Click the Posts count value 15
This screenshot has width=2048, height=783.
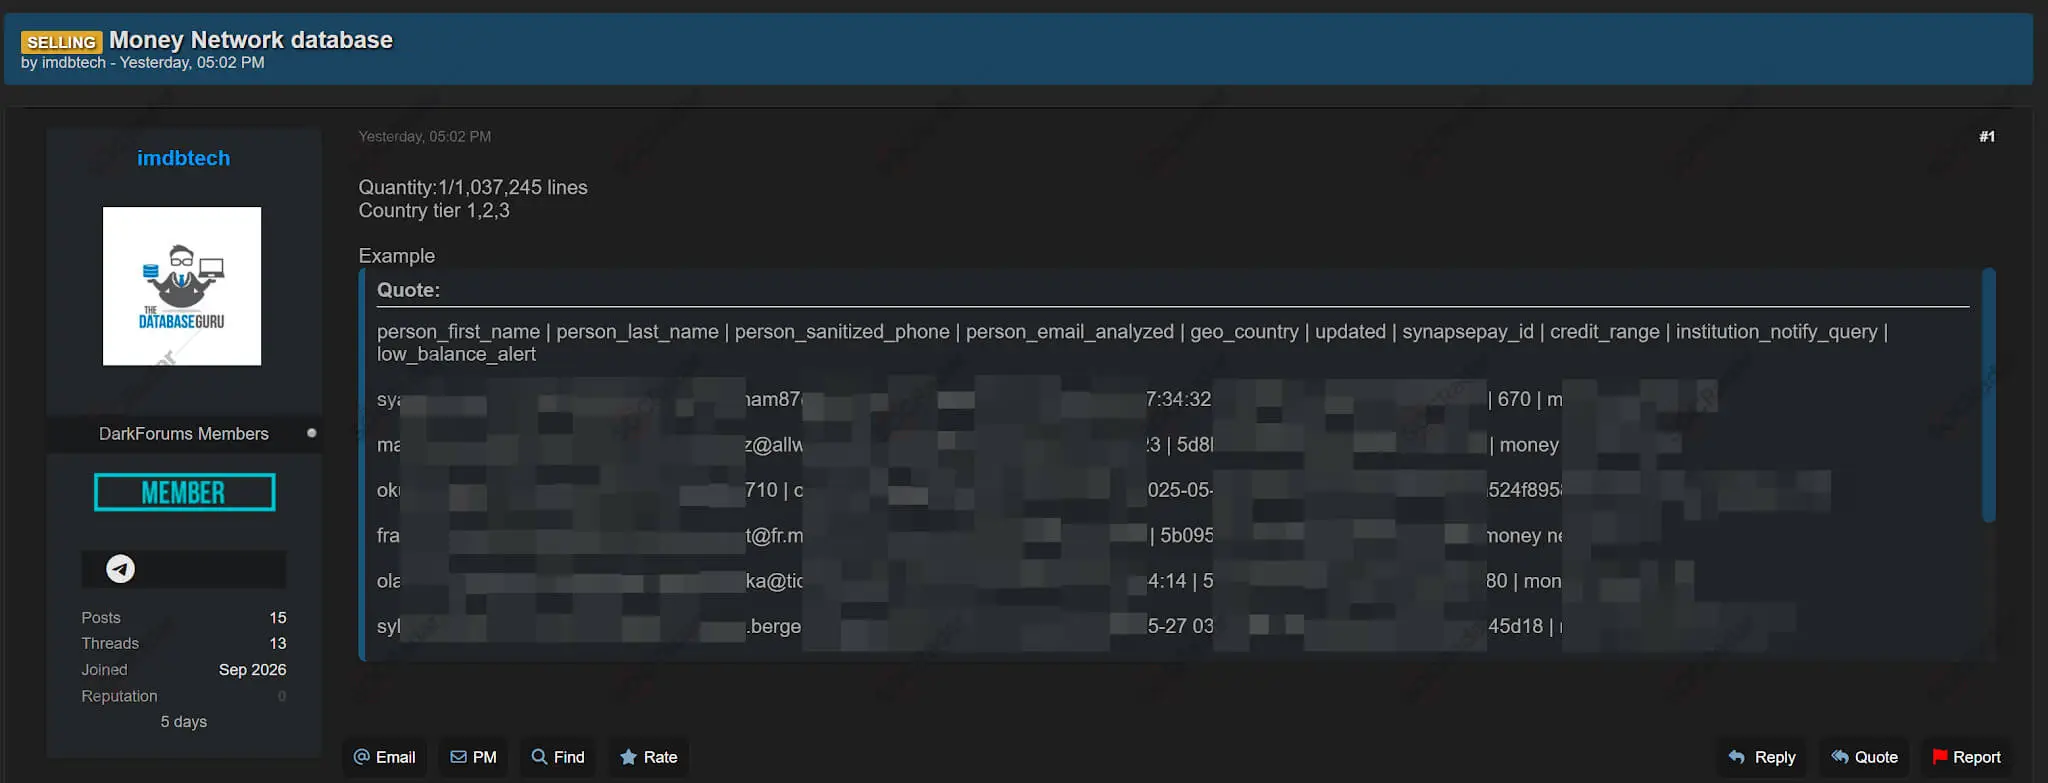278,618
